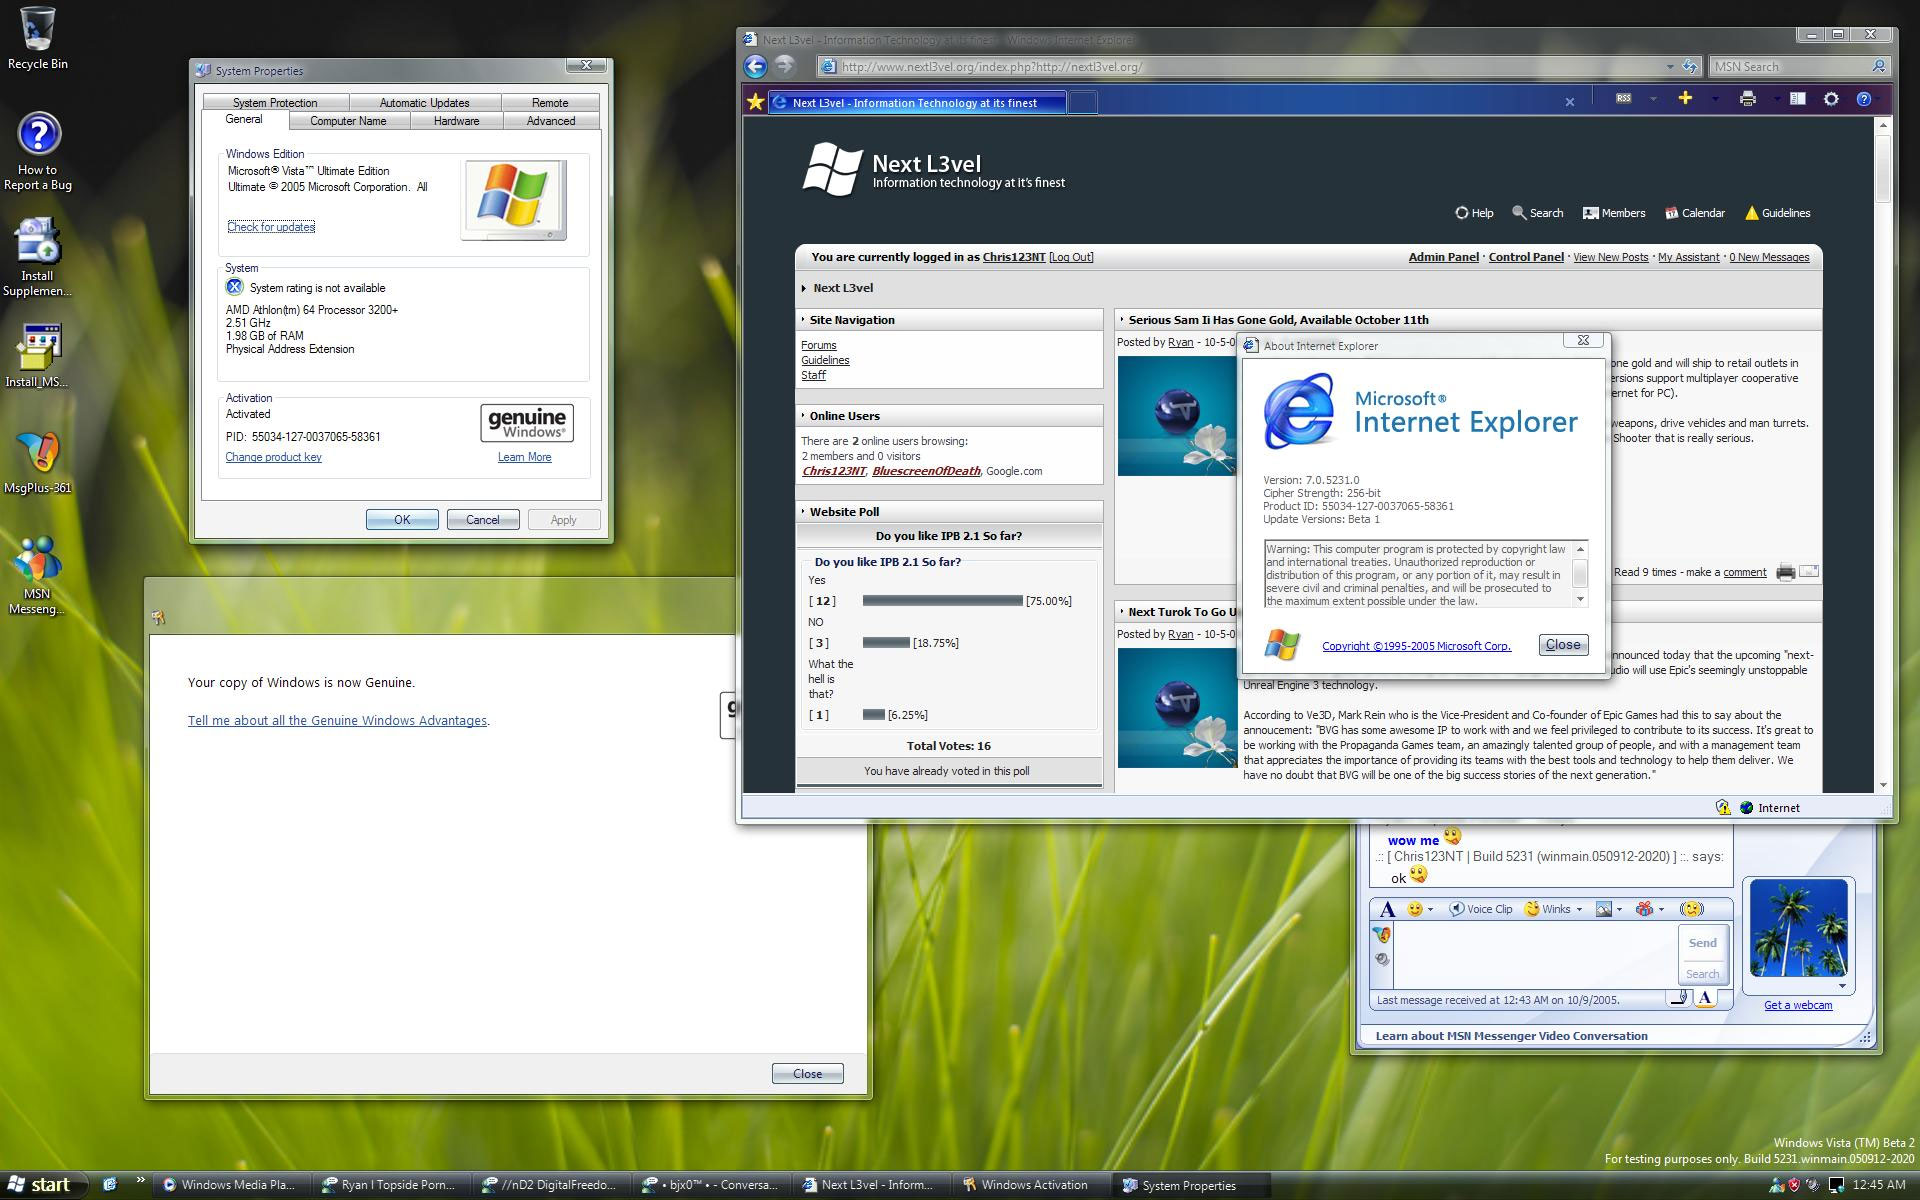Click the printer icon in IE toolbar
The image size is (1920, 1200).
click(x=1747, y=99)
